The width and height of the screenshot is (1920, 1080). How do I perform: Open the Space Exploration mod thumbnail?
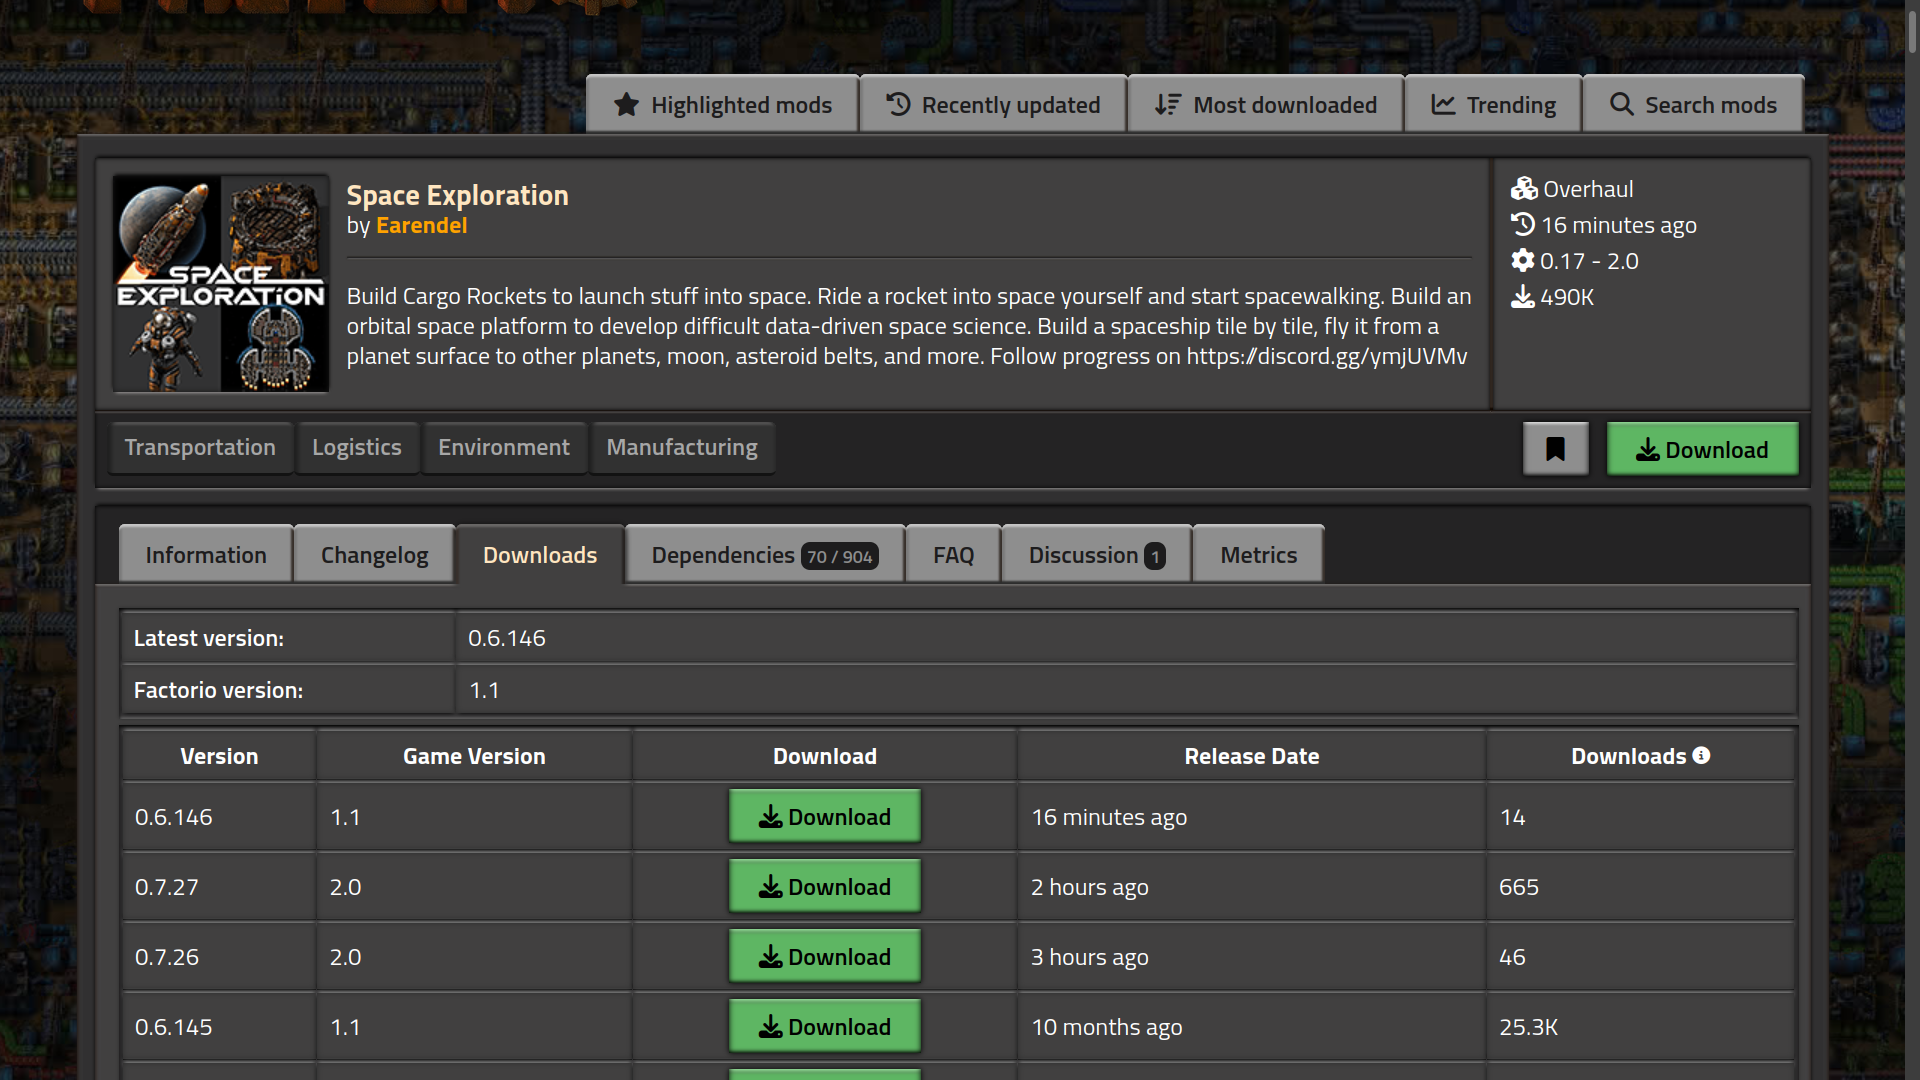click(221, 283)
